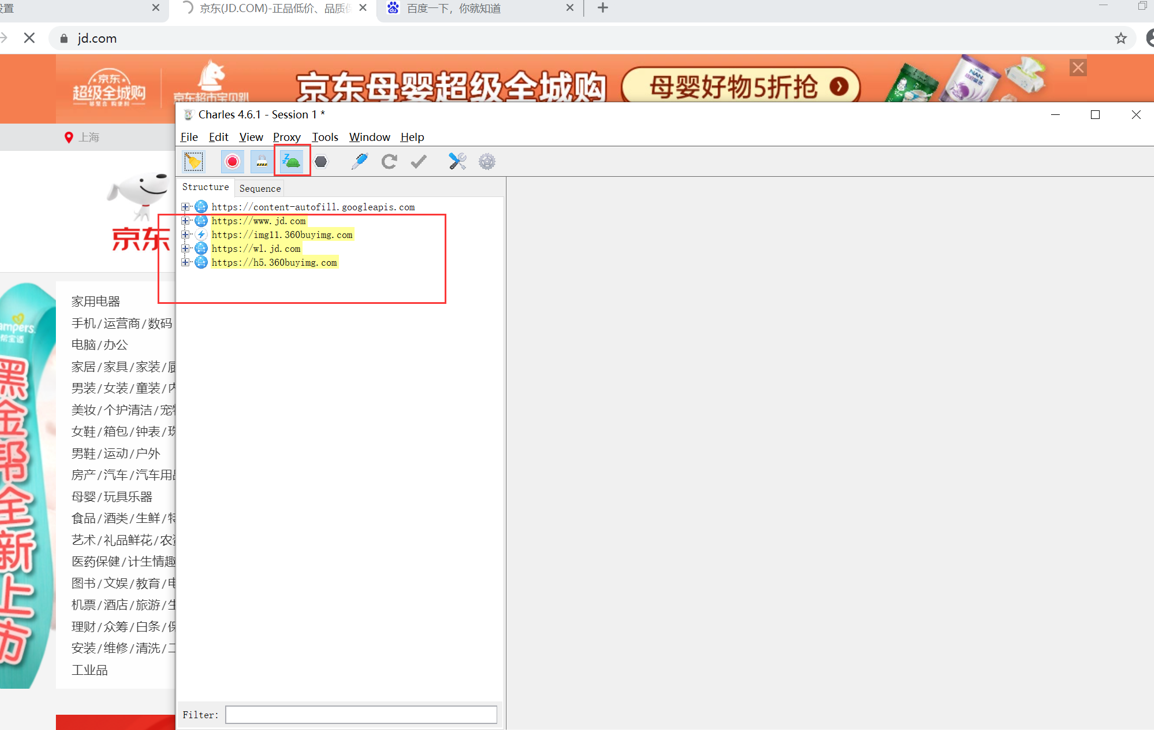
Task: Switch to the Sequence tab
Action: click(x=260, y=188)
